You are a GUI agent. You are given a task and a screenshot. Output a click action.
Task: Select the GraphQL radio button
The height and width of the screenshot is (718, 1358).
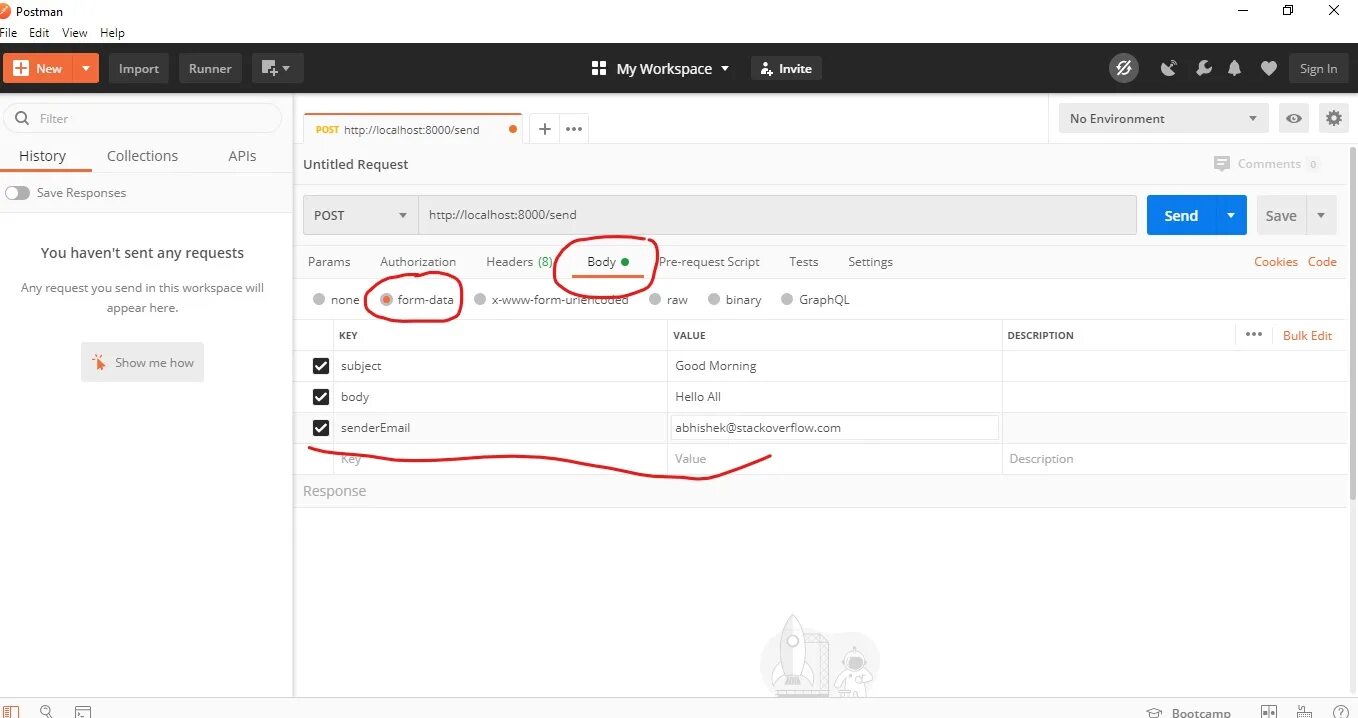click(787, 299)
